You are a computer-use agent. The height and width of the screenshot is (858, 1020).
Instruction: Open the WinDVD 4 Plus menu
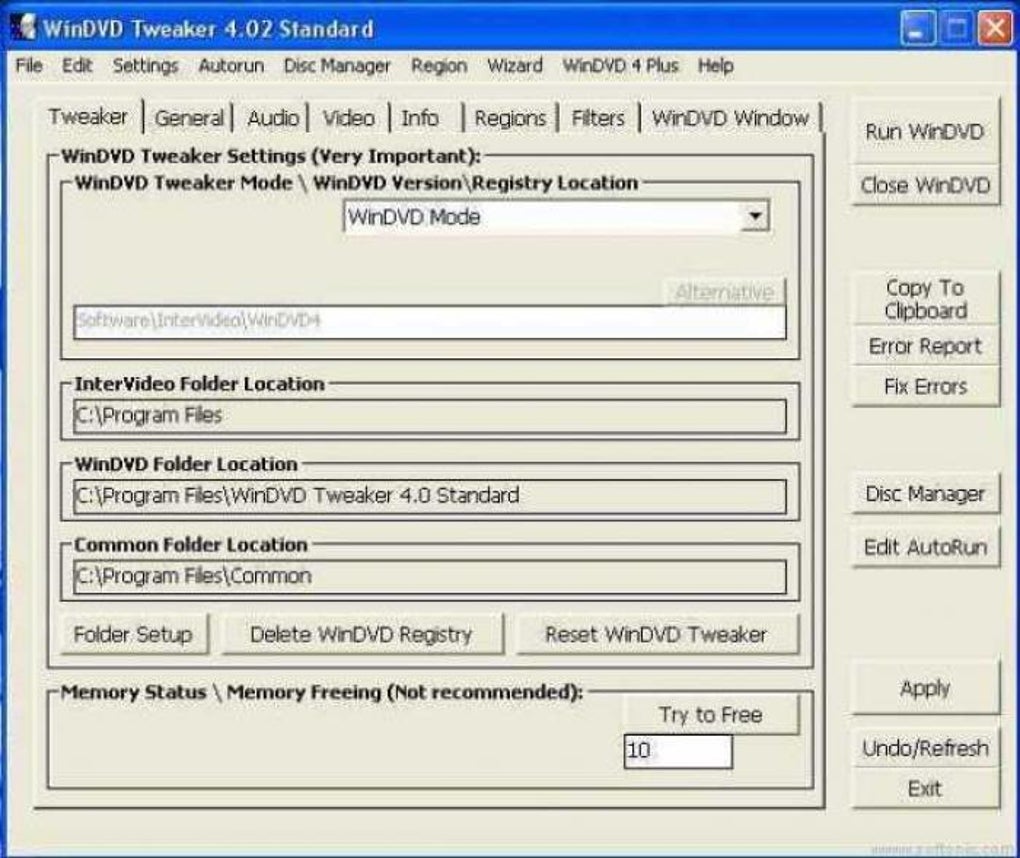click(620, 65)
